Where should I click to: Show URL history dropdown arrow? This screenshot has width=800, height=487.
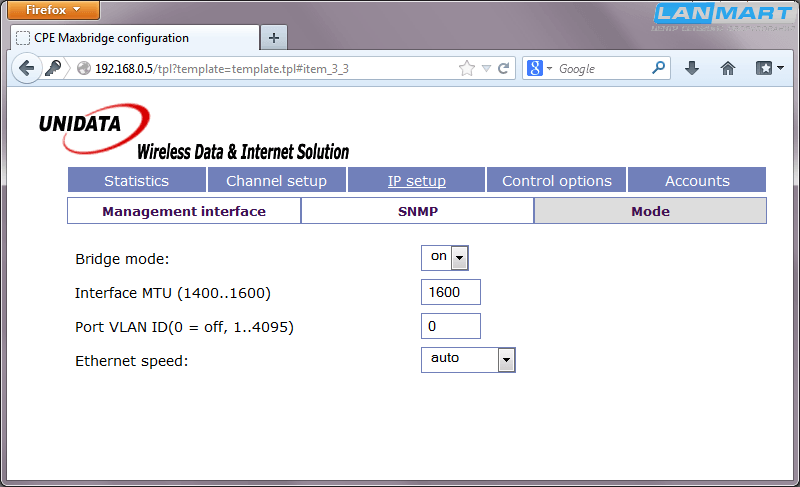(x=486, y=69)
